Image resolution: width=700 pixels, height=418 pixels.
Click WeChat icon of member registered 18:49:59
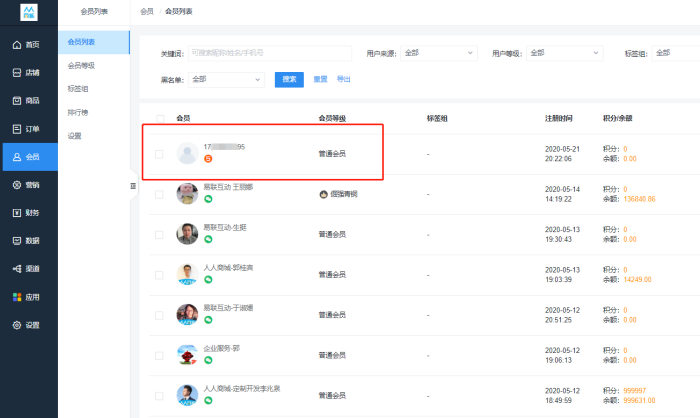pyautogui.click(x=208, y=400)
